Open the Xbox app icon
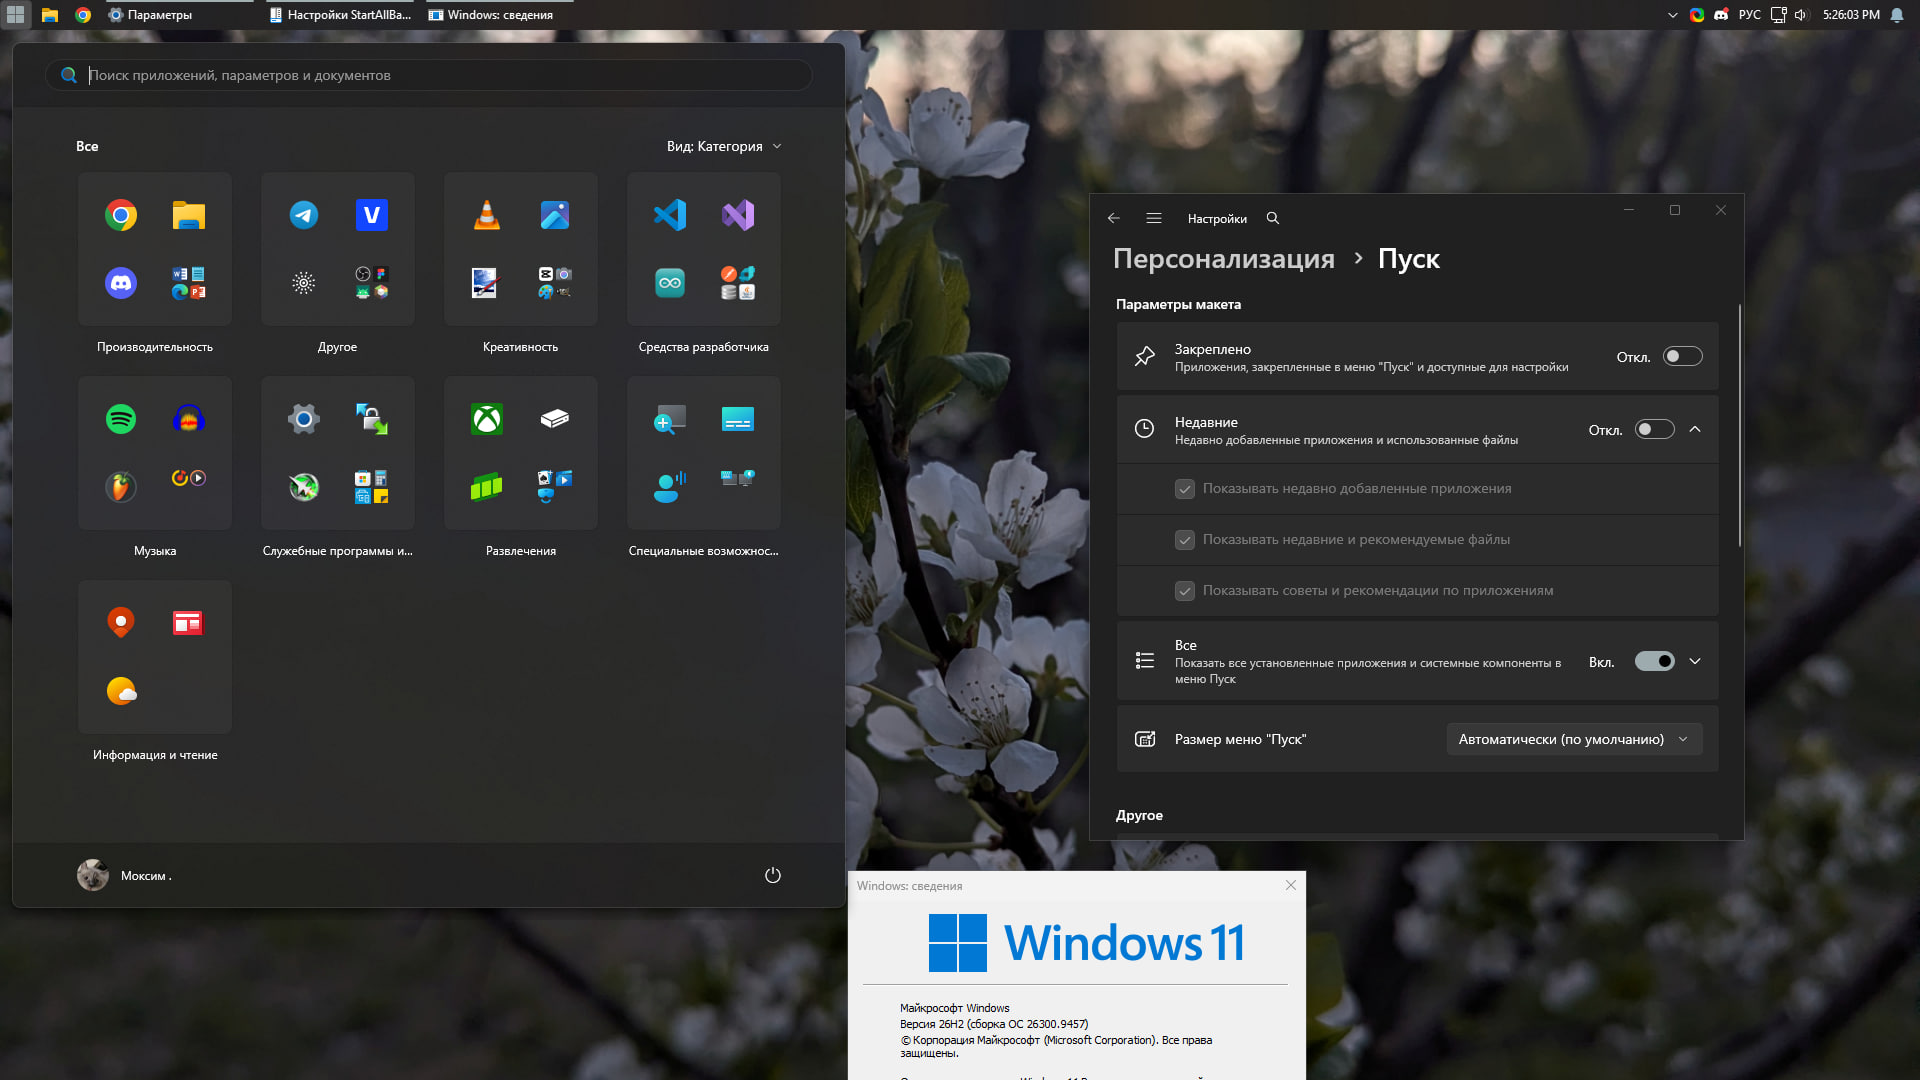The width and height of the screenshot is (1920, 1080). point(487,419)
